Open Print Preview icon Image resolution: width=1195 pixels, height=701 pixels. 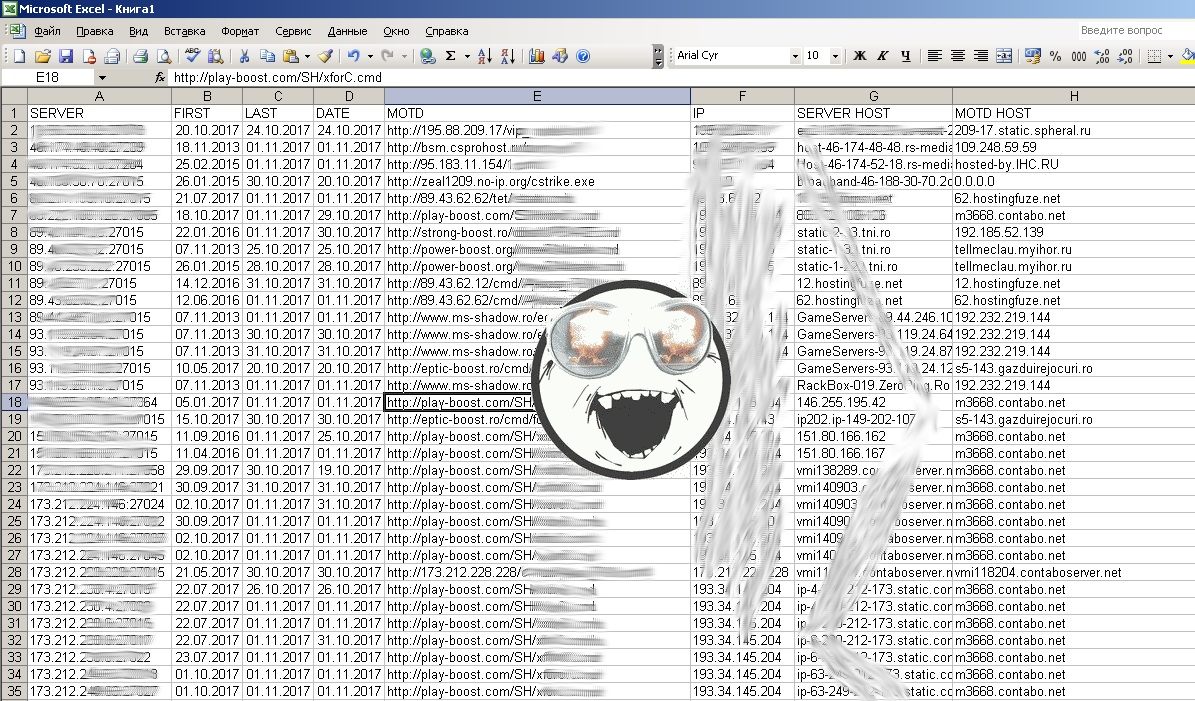[x=163, y=56]
